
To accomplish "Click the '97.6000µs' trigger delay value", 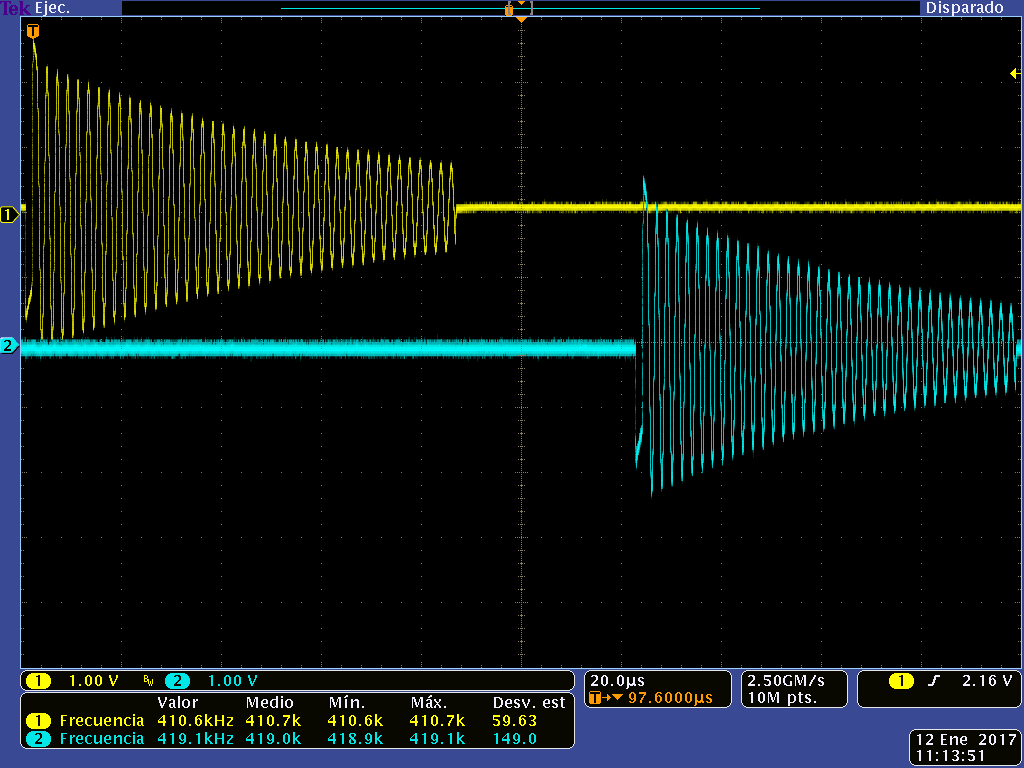I will point(670,698).
